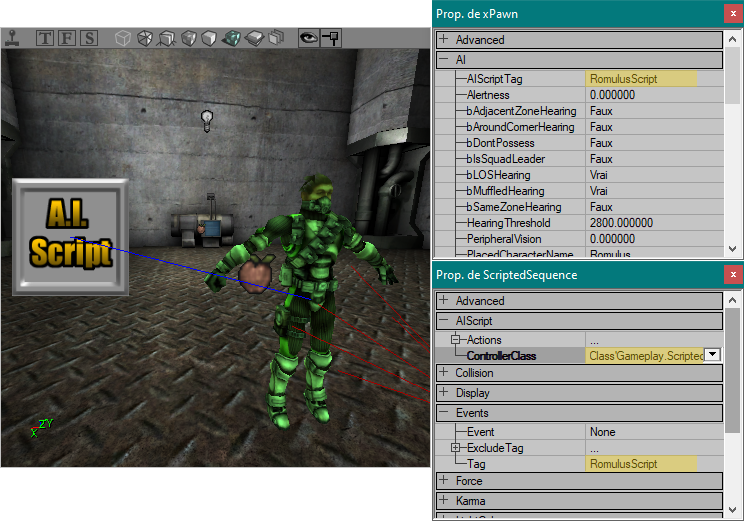
Task: Click the joystick realtime preview icon
Action: click(x=12, y=38)
